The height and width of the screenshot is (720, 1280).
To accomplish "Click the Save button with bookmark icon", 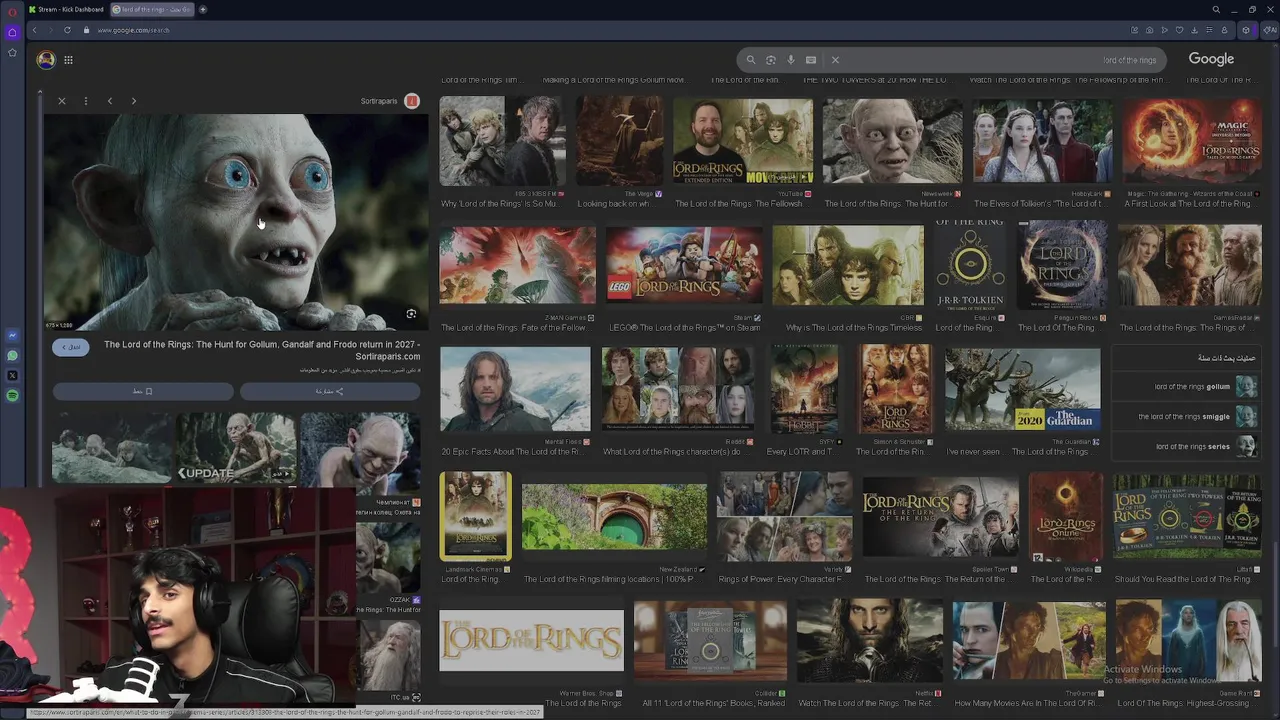I will pyautogui.click(x=142, y=391).
